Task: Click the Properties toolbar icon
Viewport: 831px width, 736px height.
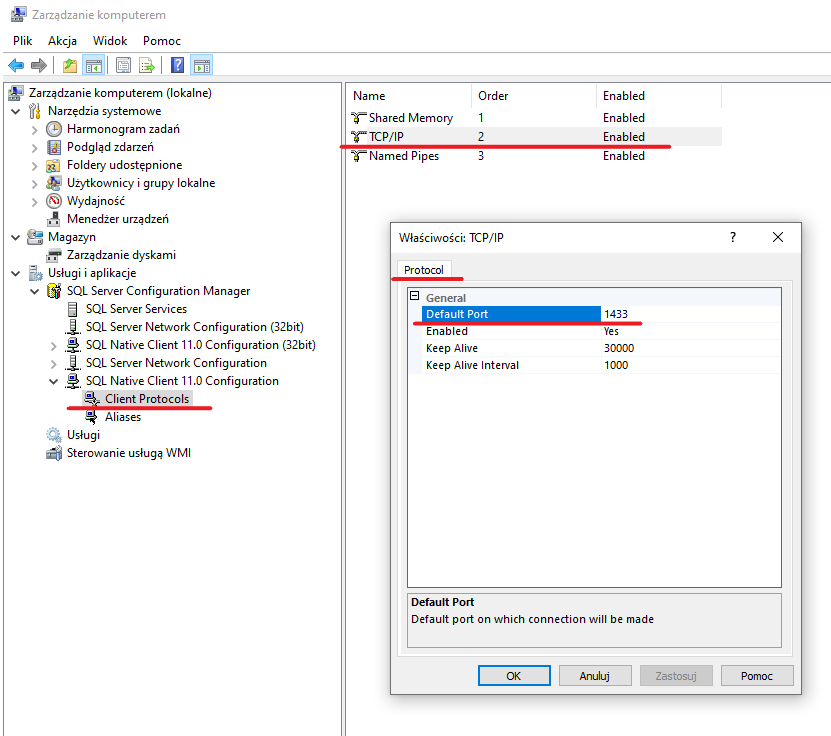Action: (x=123, y=66)
